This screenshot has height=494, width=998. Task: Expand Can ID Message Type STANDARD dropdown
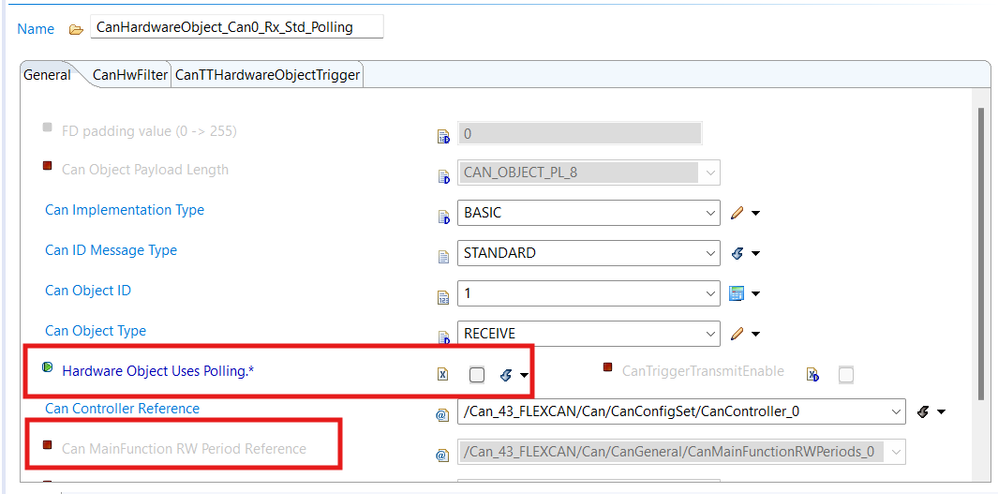(710, 253)
